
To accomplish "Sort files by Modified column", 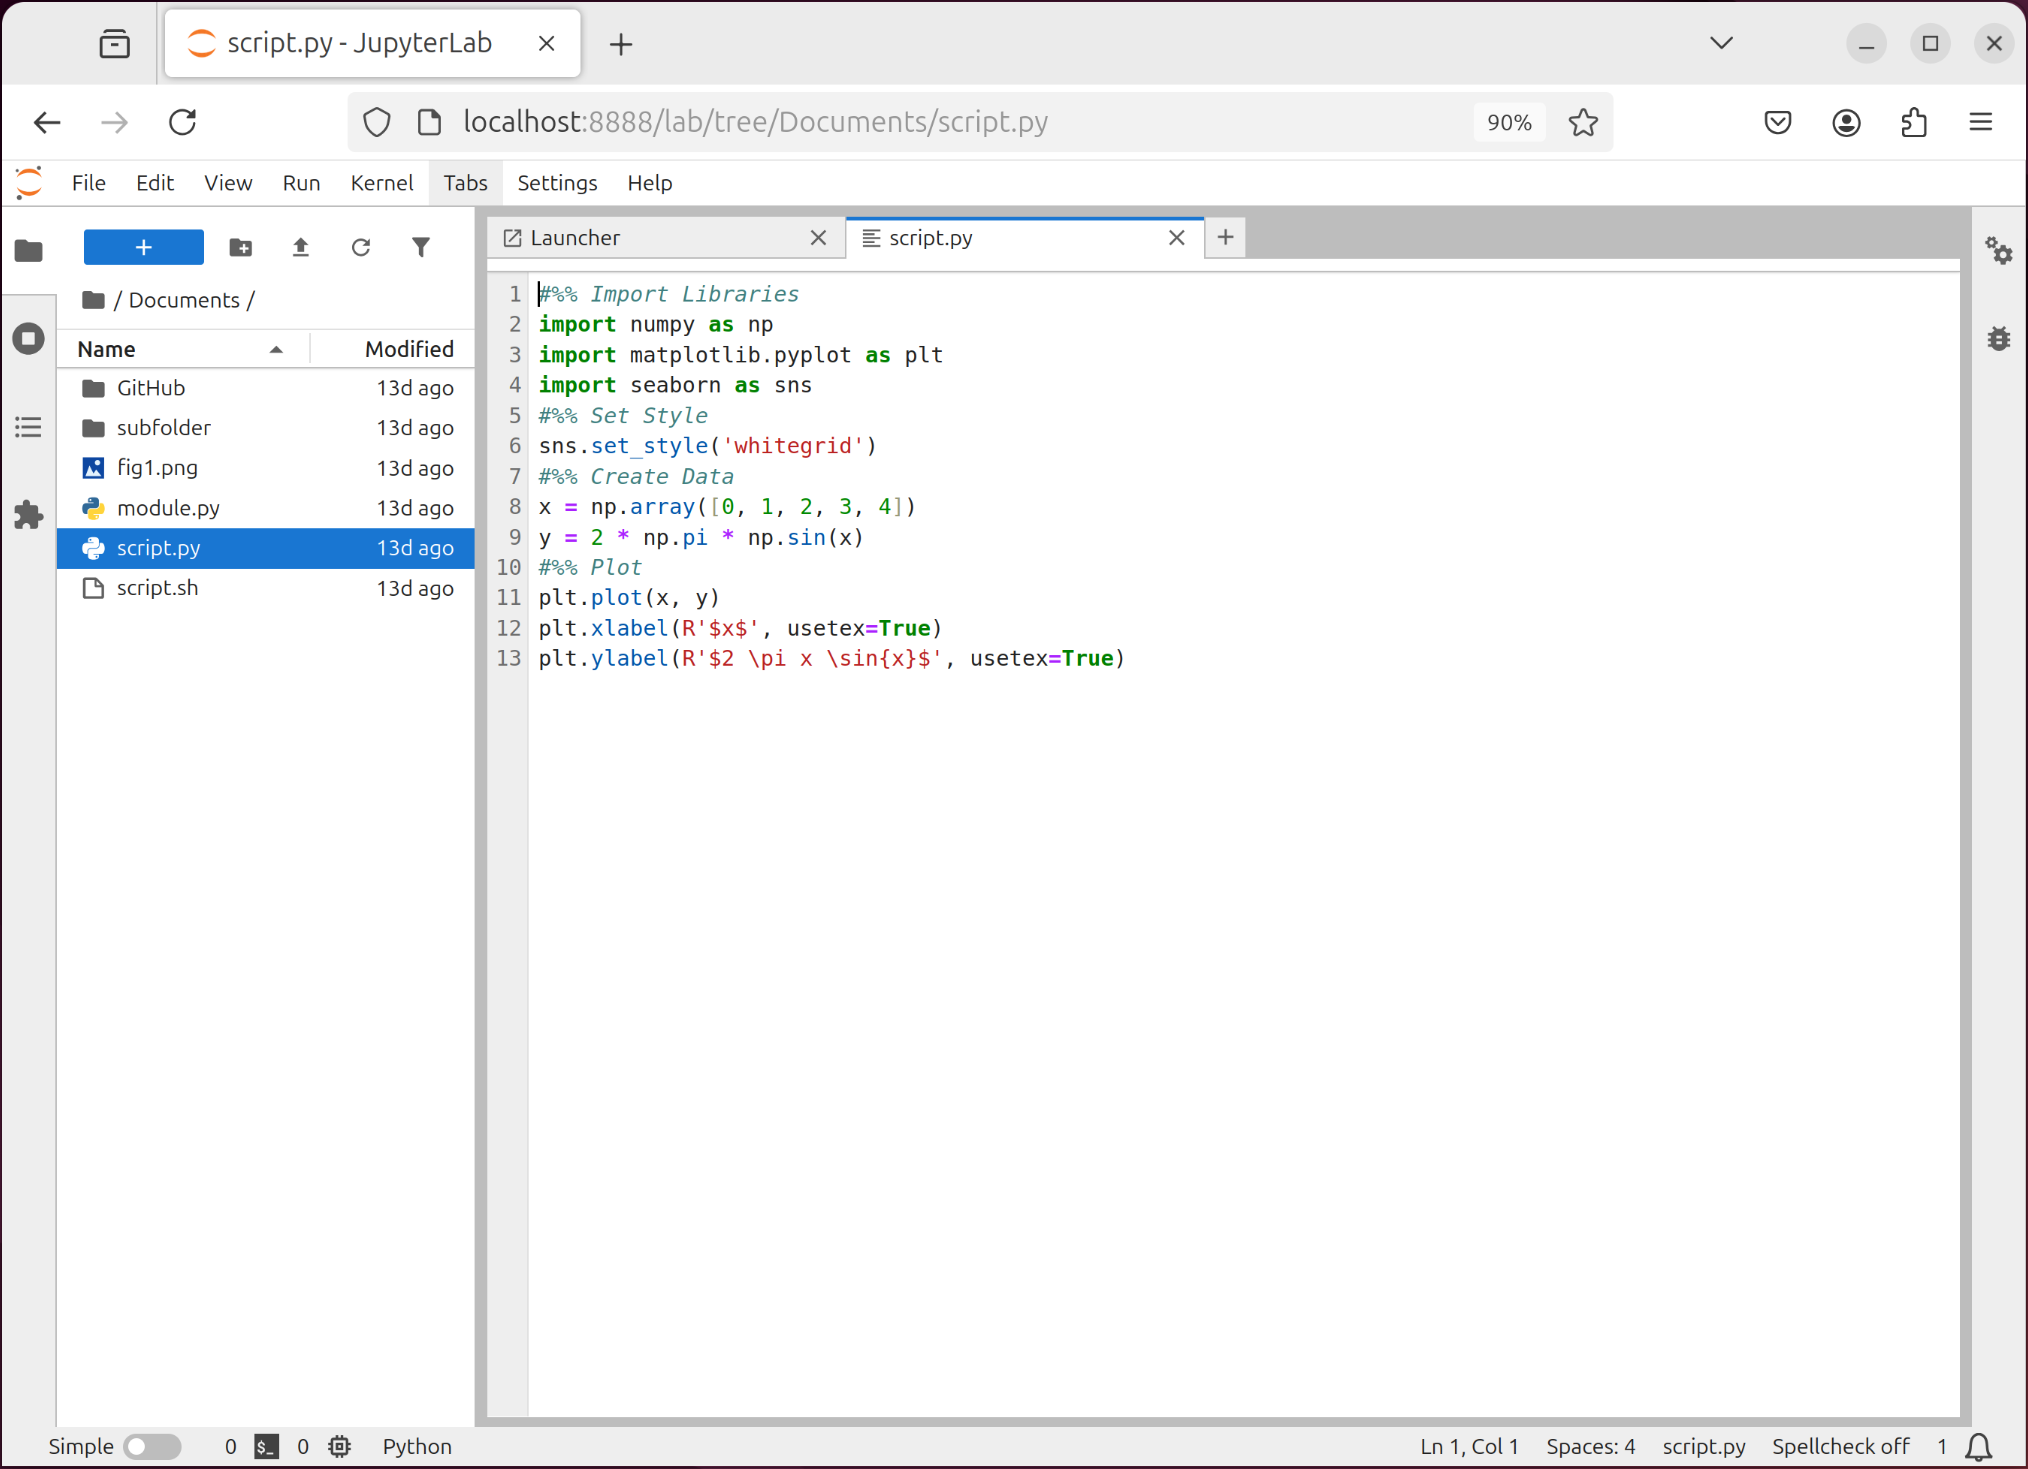I will click(x=392, y=349).
